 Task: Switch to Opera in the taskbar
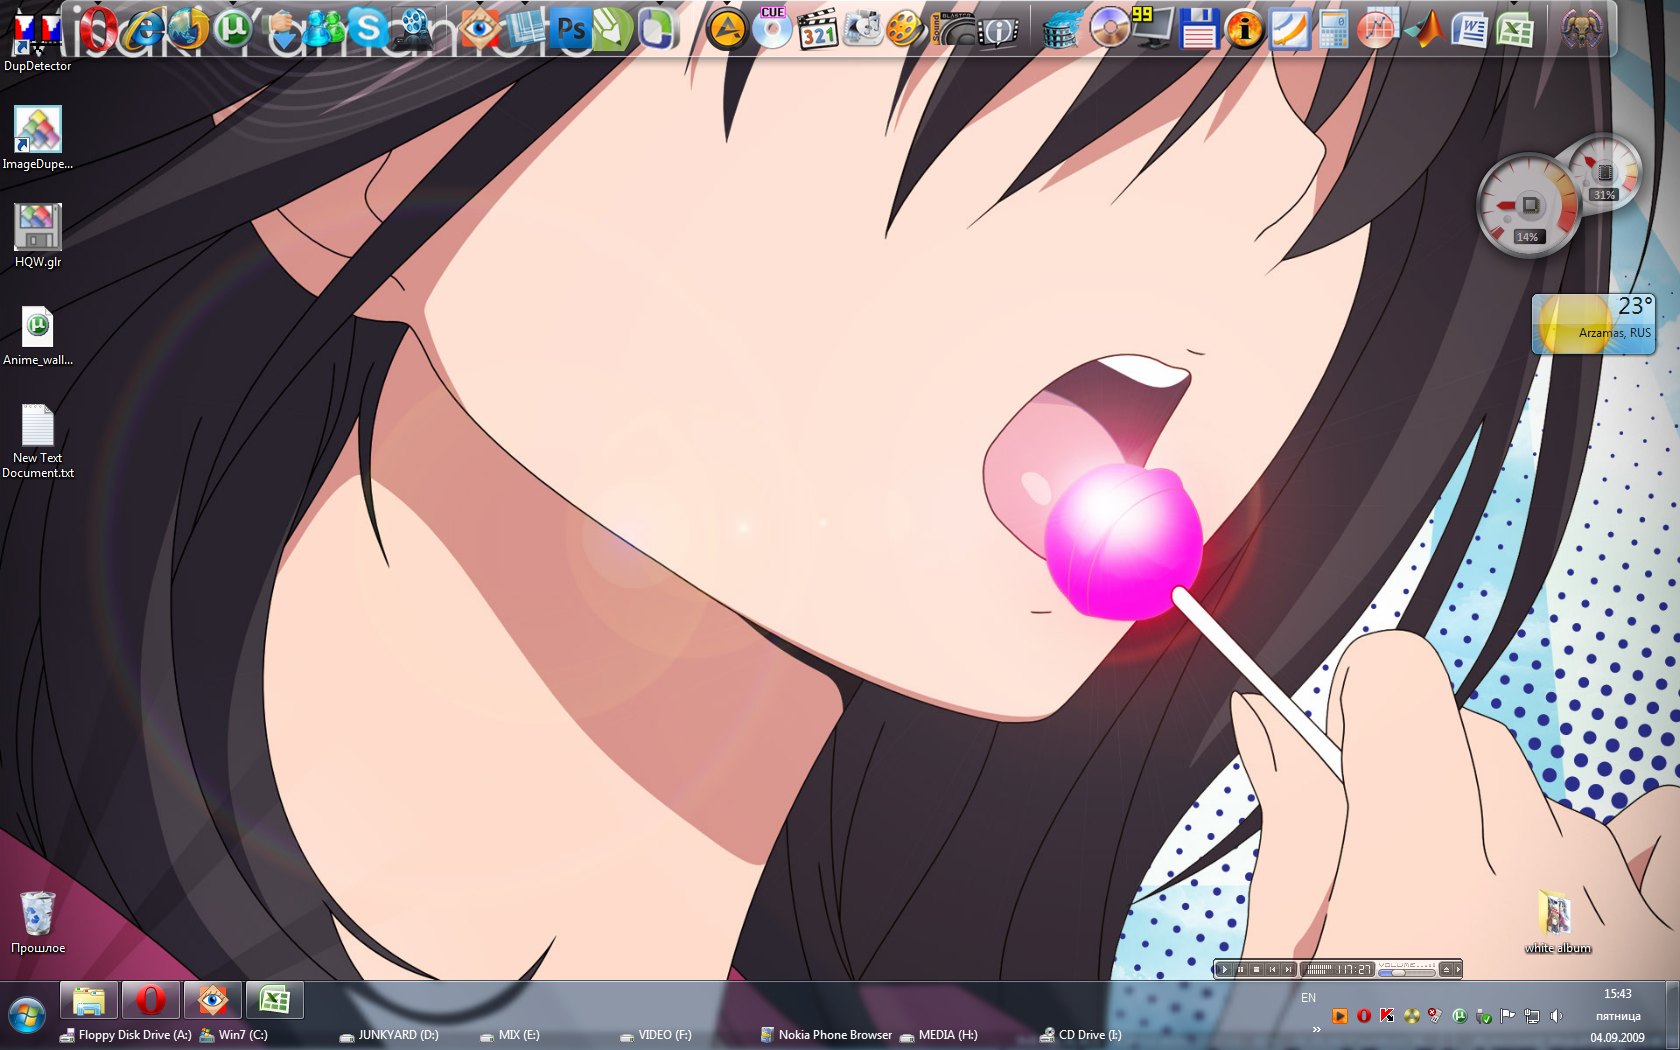click(x=151, y=1000)
